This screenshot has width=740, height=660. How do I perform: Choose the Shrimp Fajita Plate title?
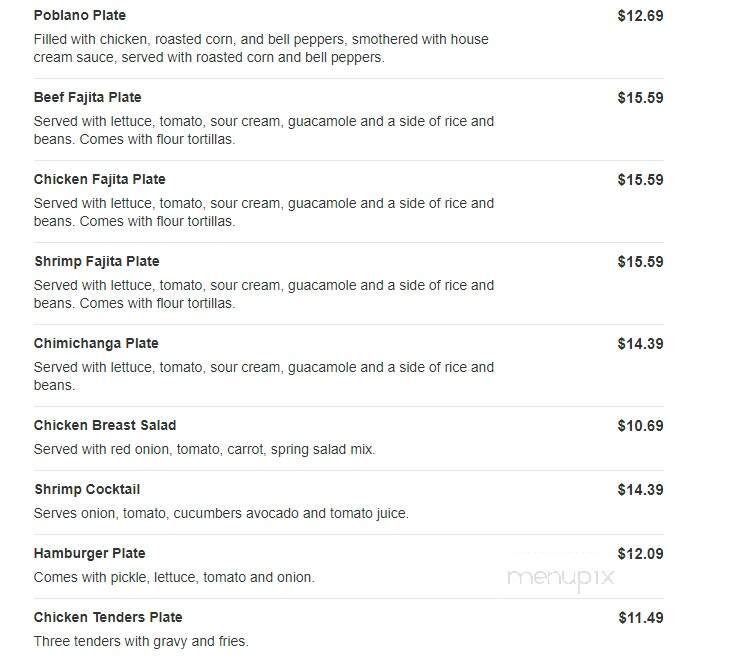[97, 262]
